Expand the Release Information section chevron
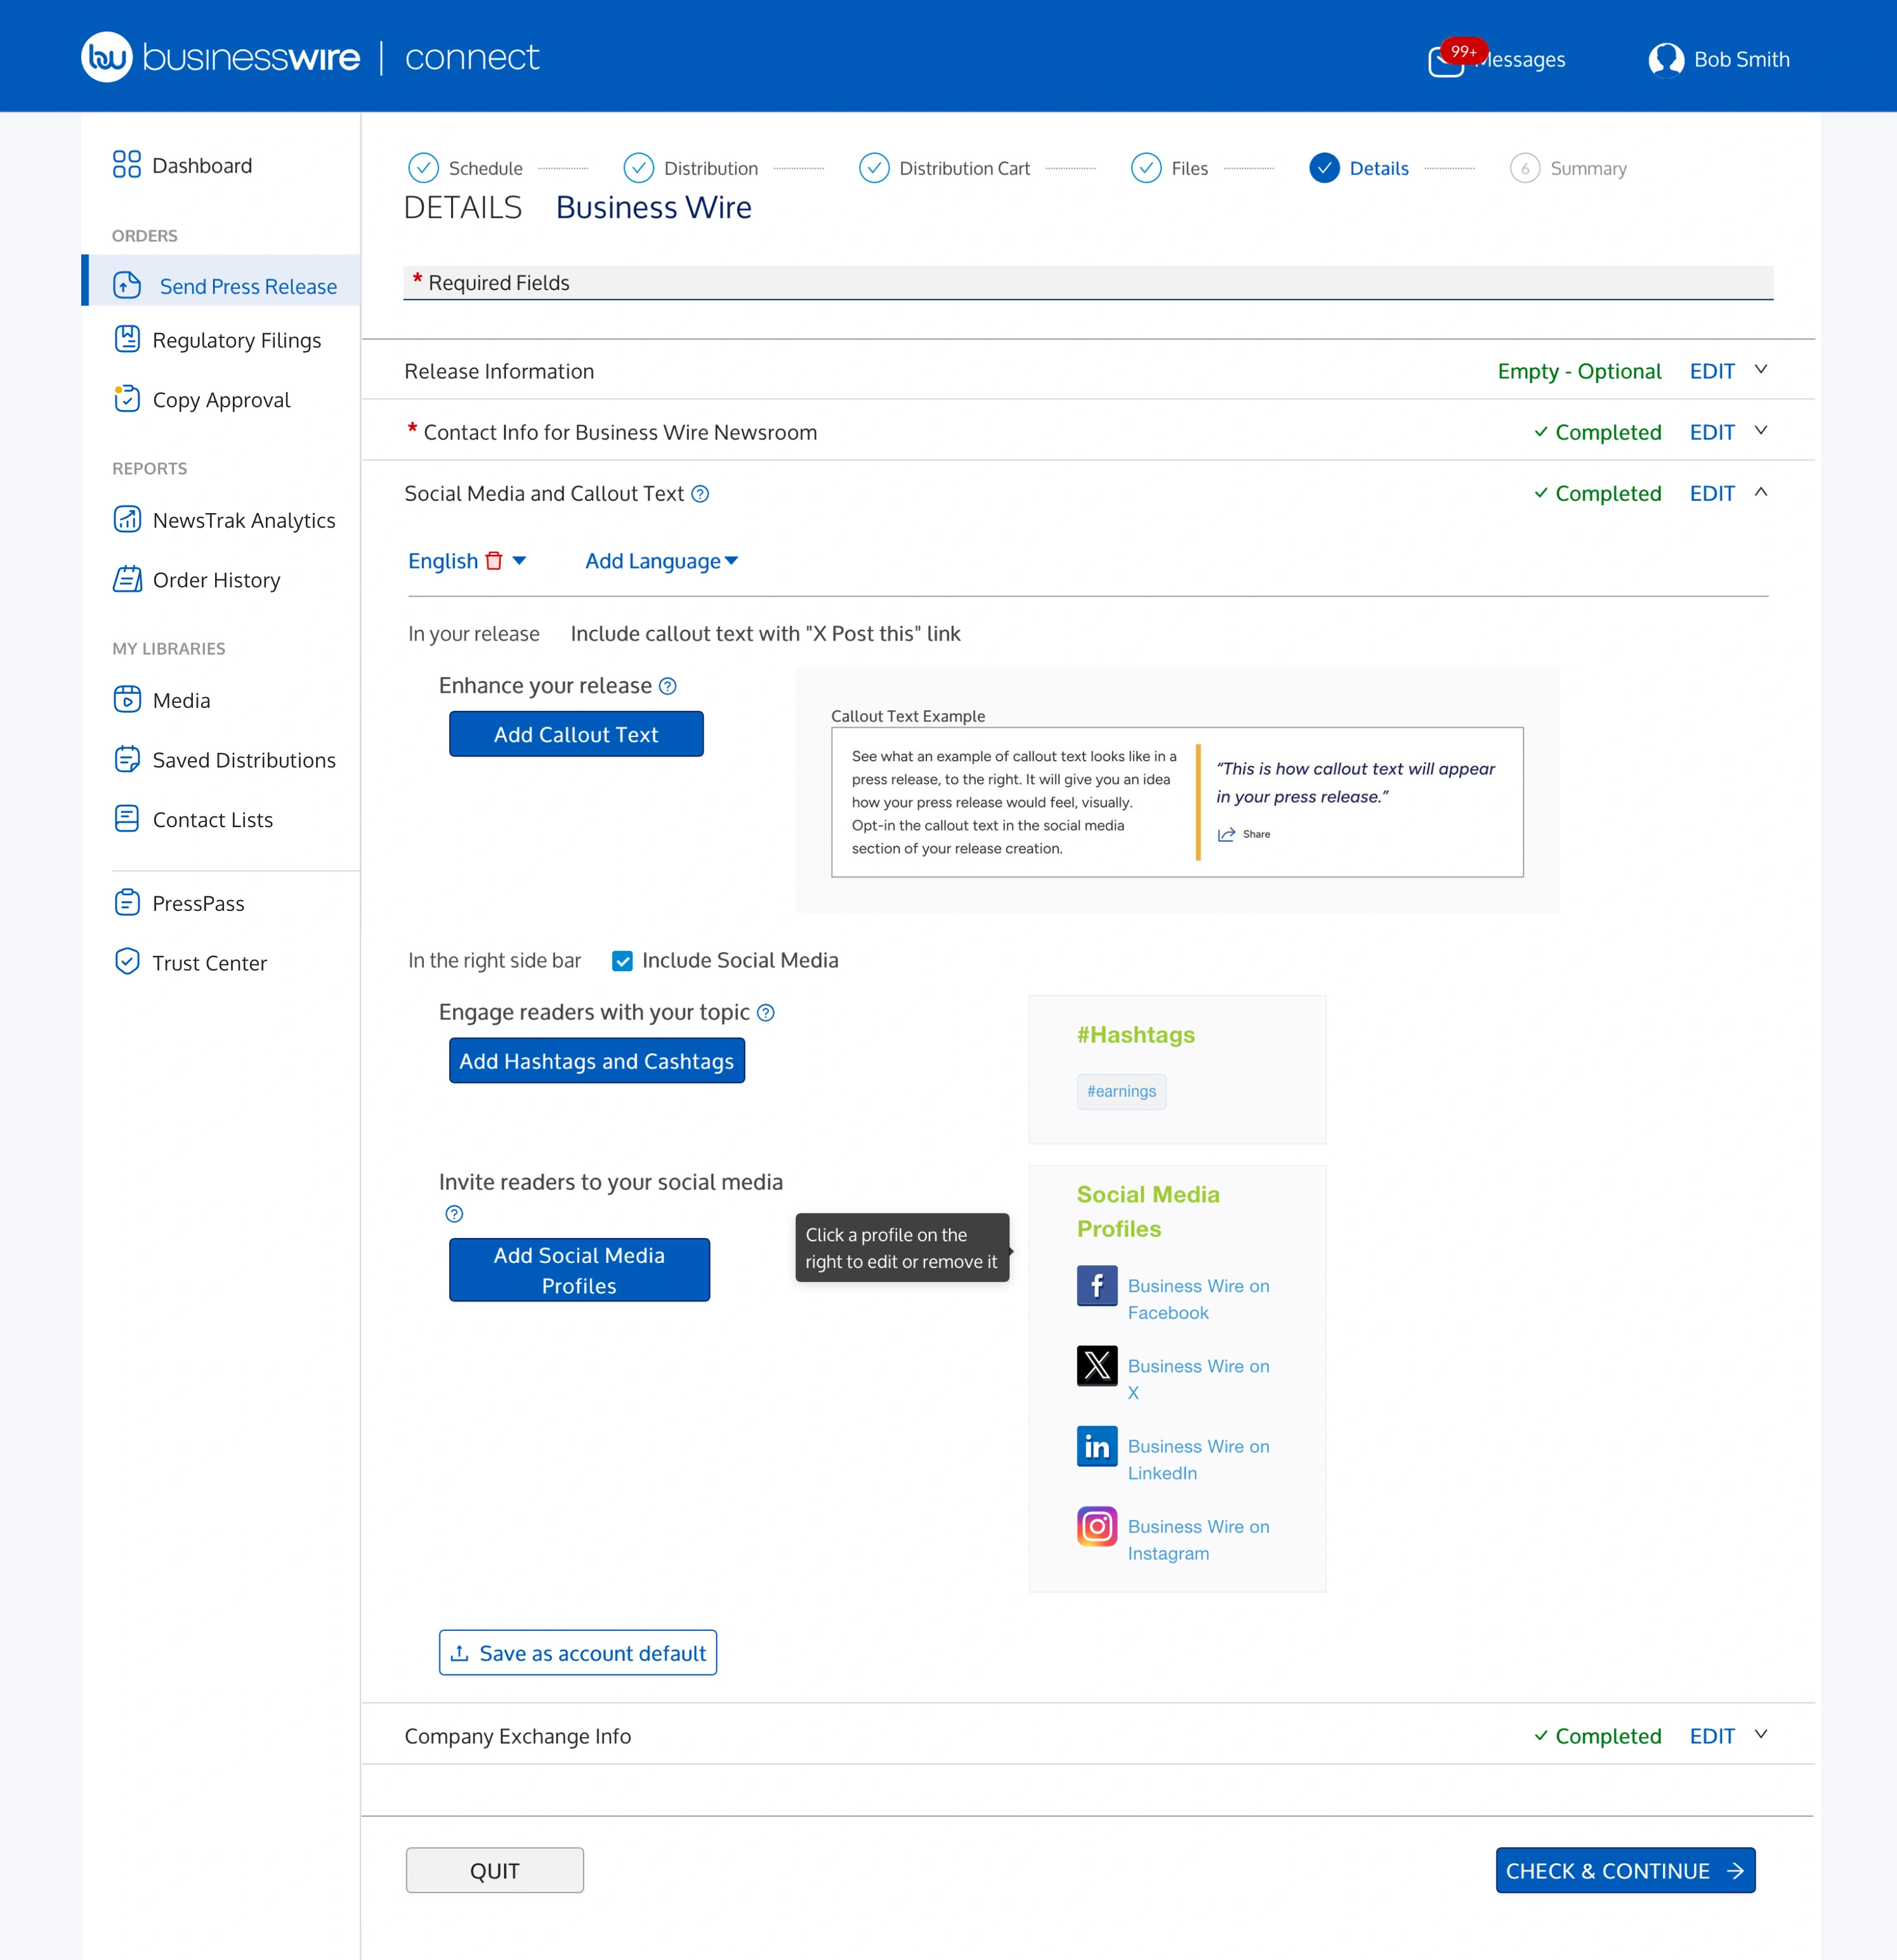Image resolution: width=1897 pixels, height=1960 pixels. 1761,370
